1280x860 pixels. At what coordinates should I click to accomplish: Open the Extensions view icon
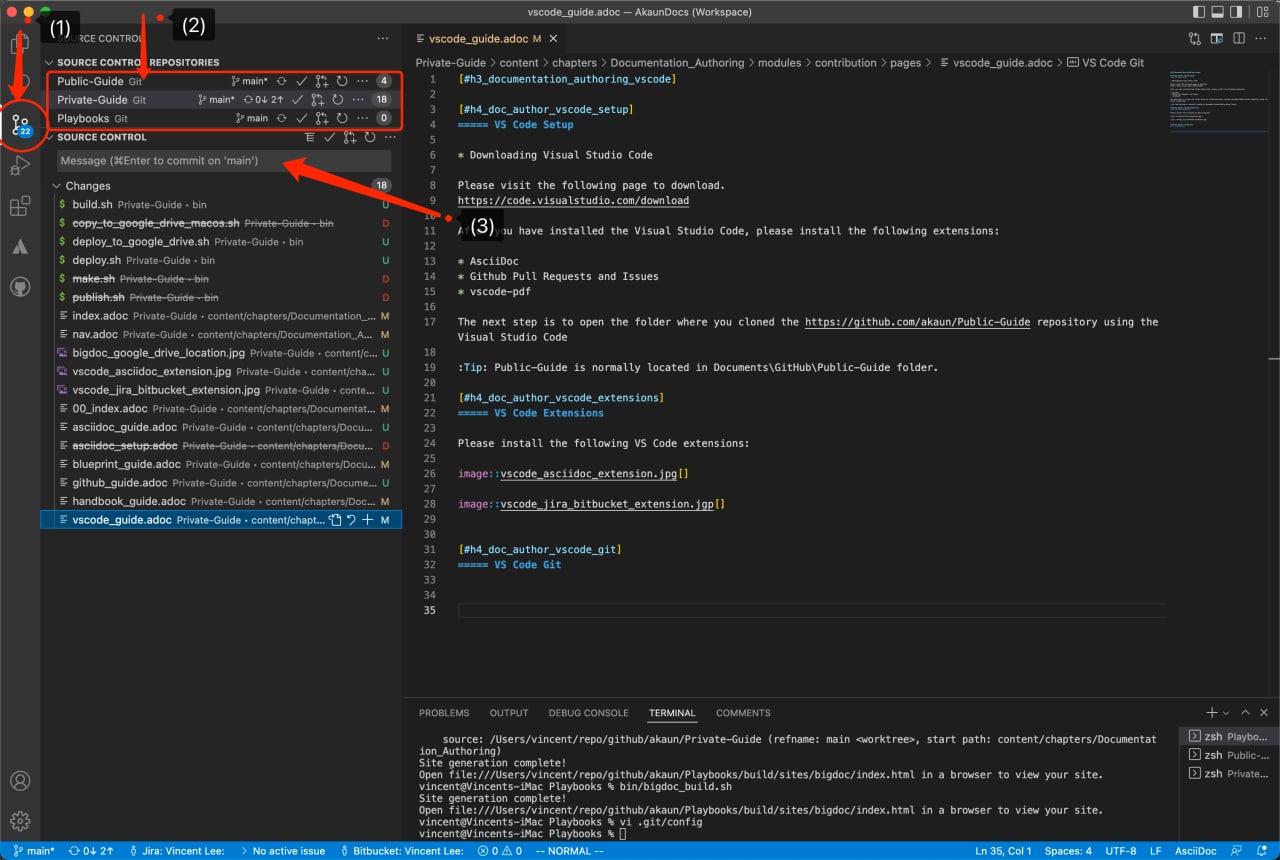coord(20,207)
